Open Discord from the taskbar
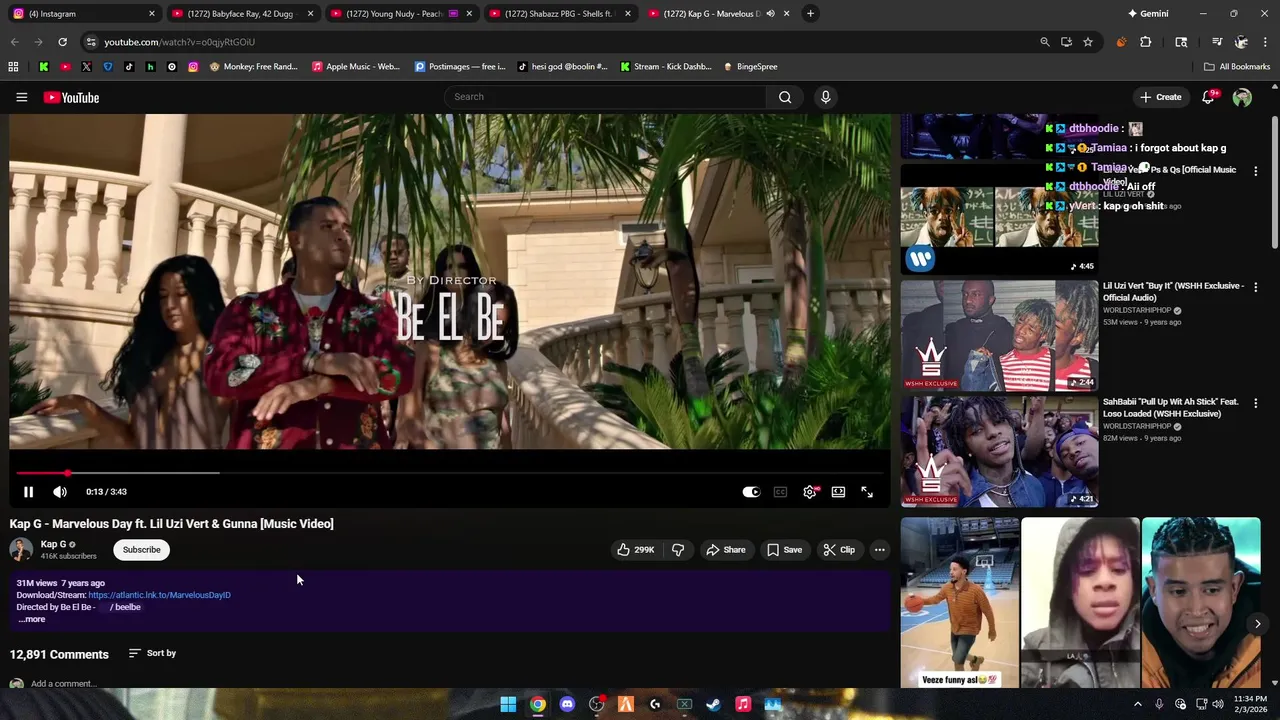The image size is (1280, 720). pyautogui.click(x=567, y=704)
